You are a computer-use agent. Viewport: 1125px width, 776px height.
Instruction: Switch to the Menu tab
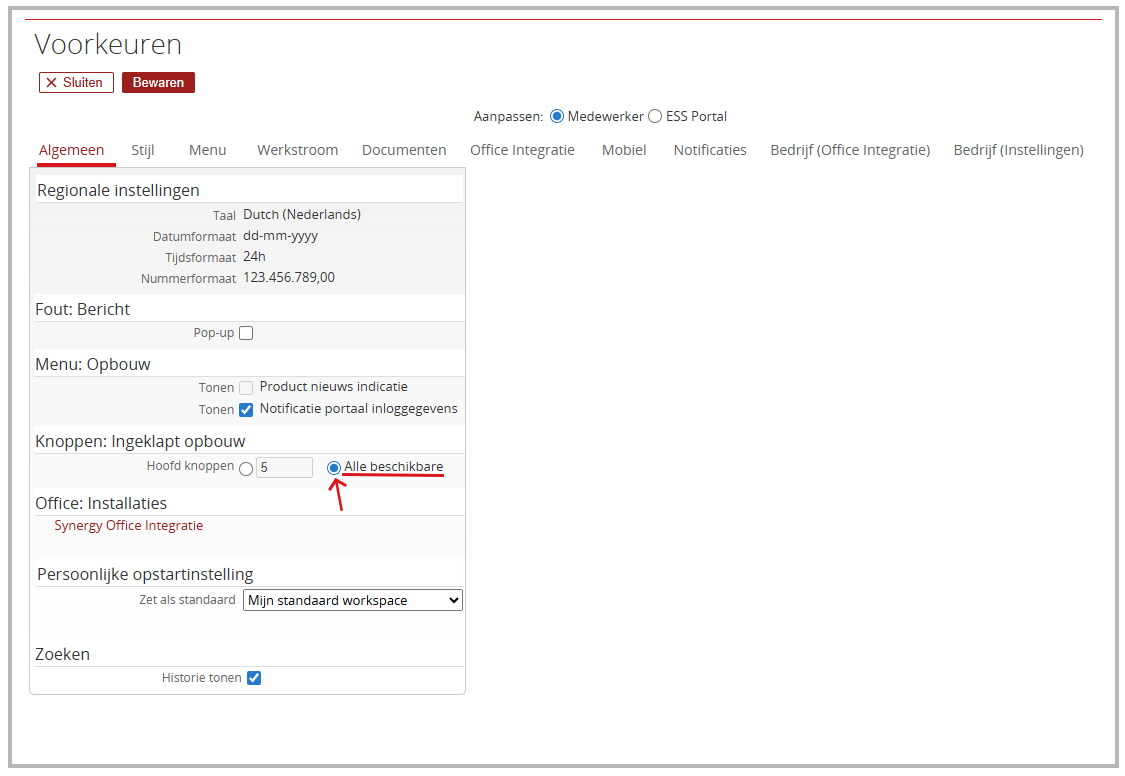coord(207,150)
